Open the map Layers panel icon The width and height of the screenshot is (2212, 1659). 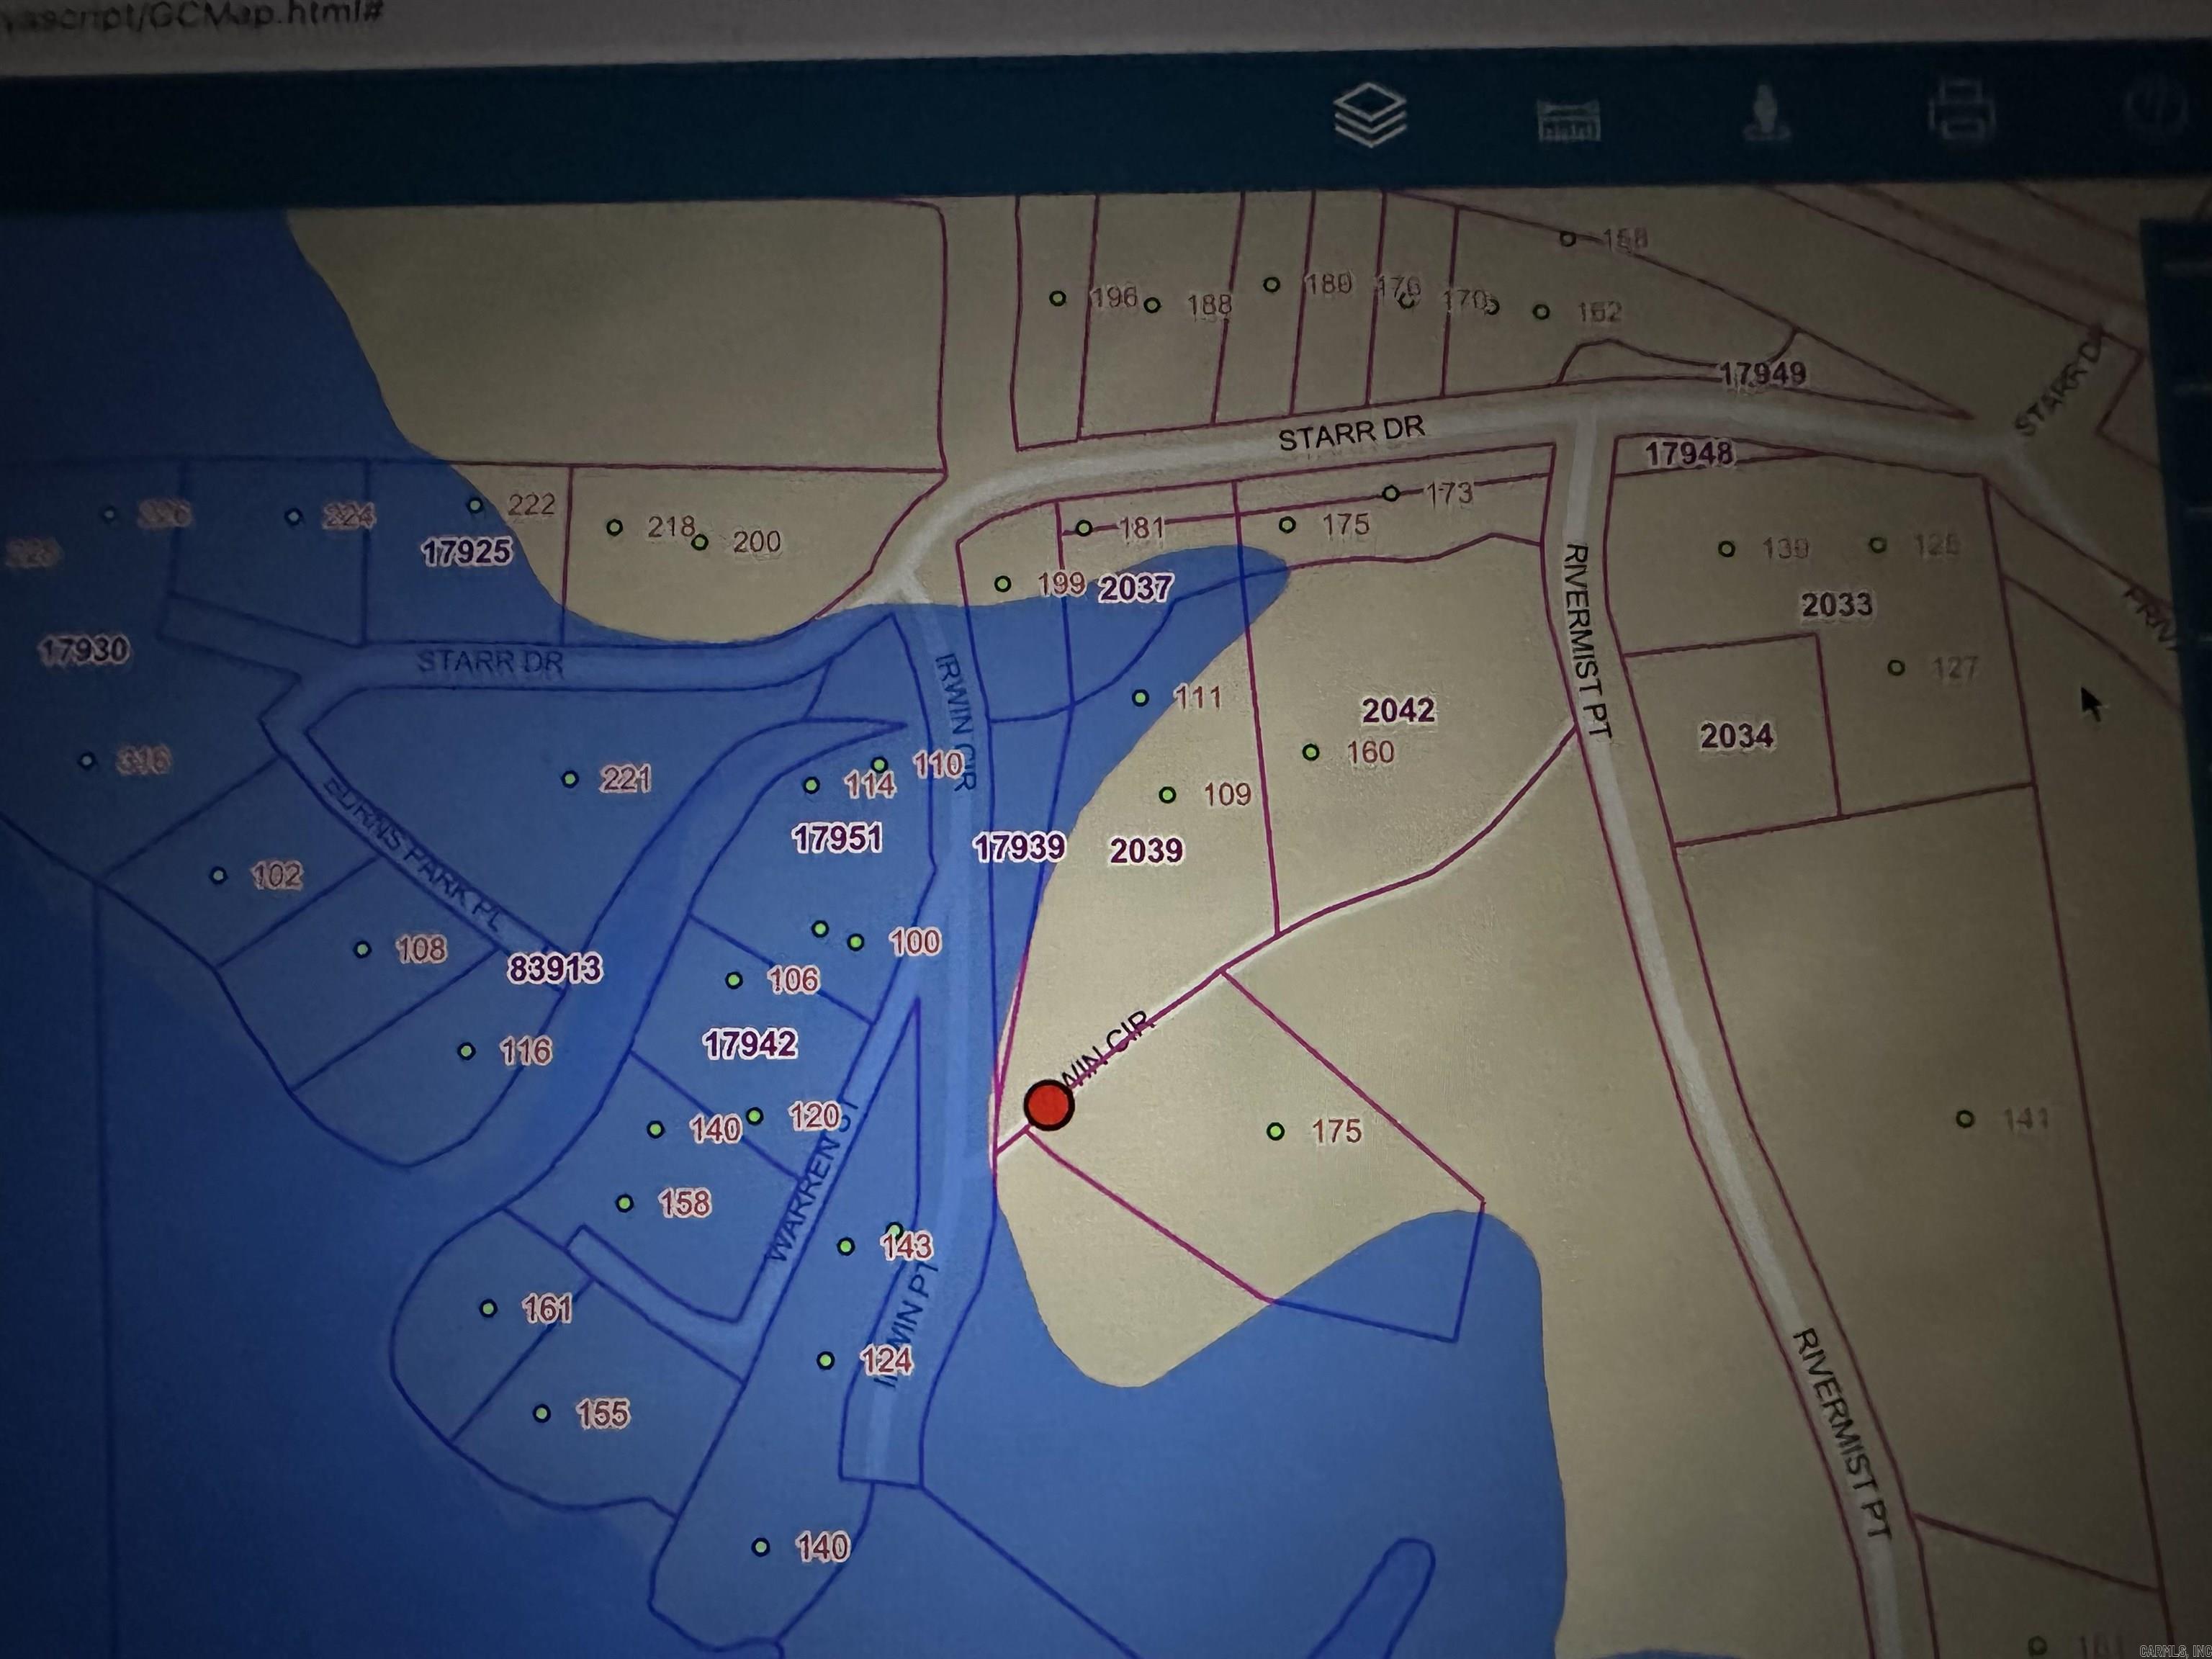[1370, 115]
